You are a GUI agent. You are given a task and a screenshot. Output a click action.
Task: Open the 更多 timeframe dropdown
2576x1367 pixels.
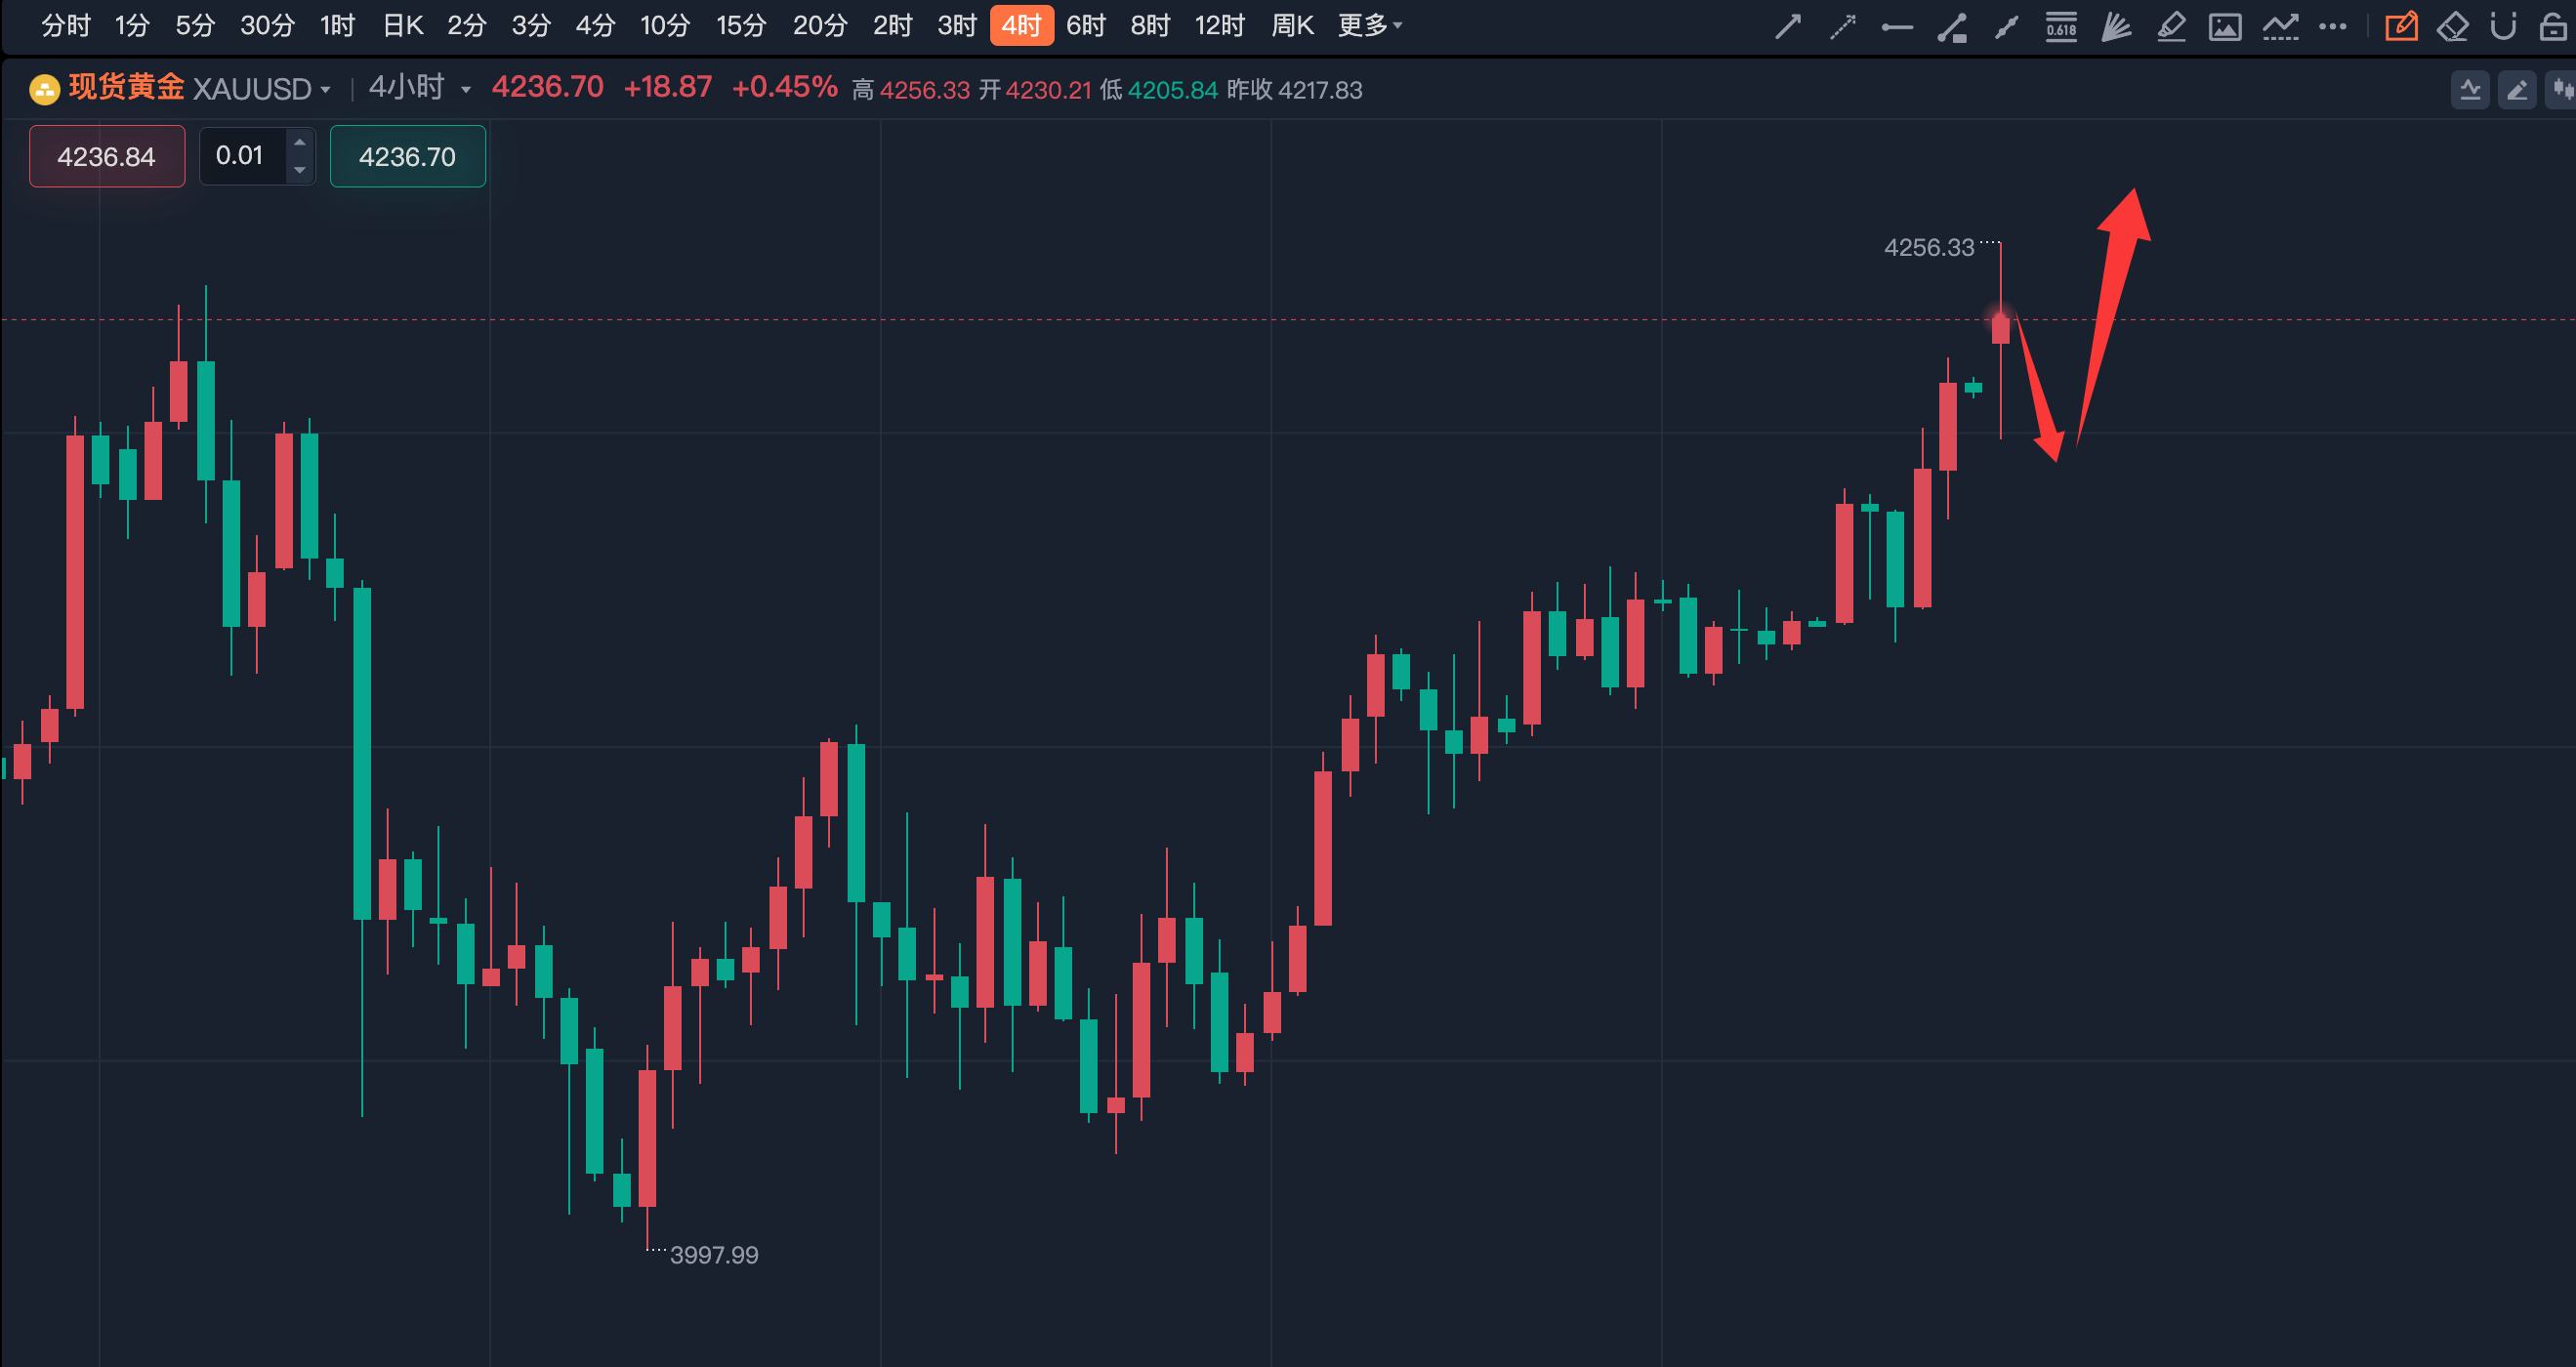(1369, 26)
